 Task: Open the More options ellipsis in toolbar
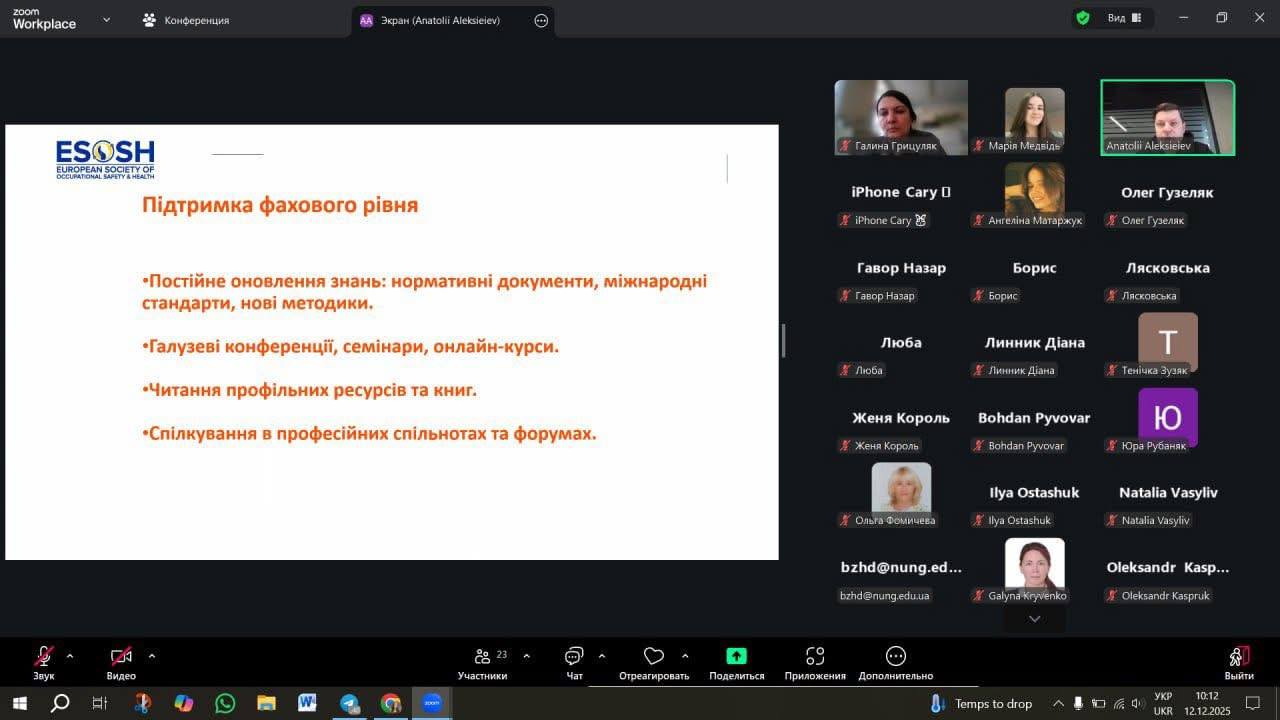coord(895,657)
